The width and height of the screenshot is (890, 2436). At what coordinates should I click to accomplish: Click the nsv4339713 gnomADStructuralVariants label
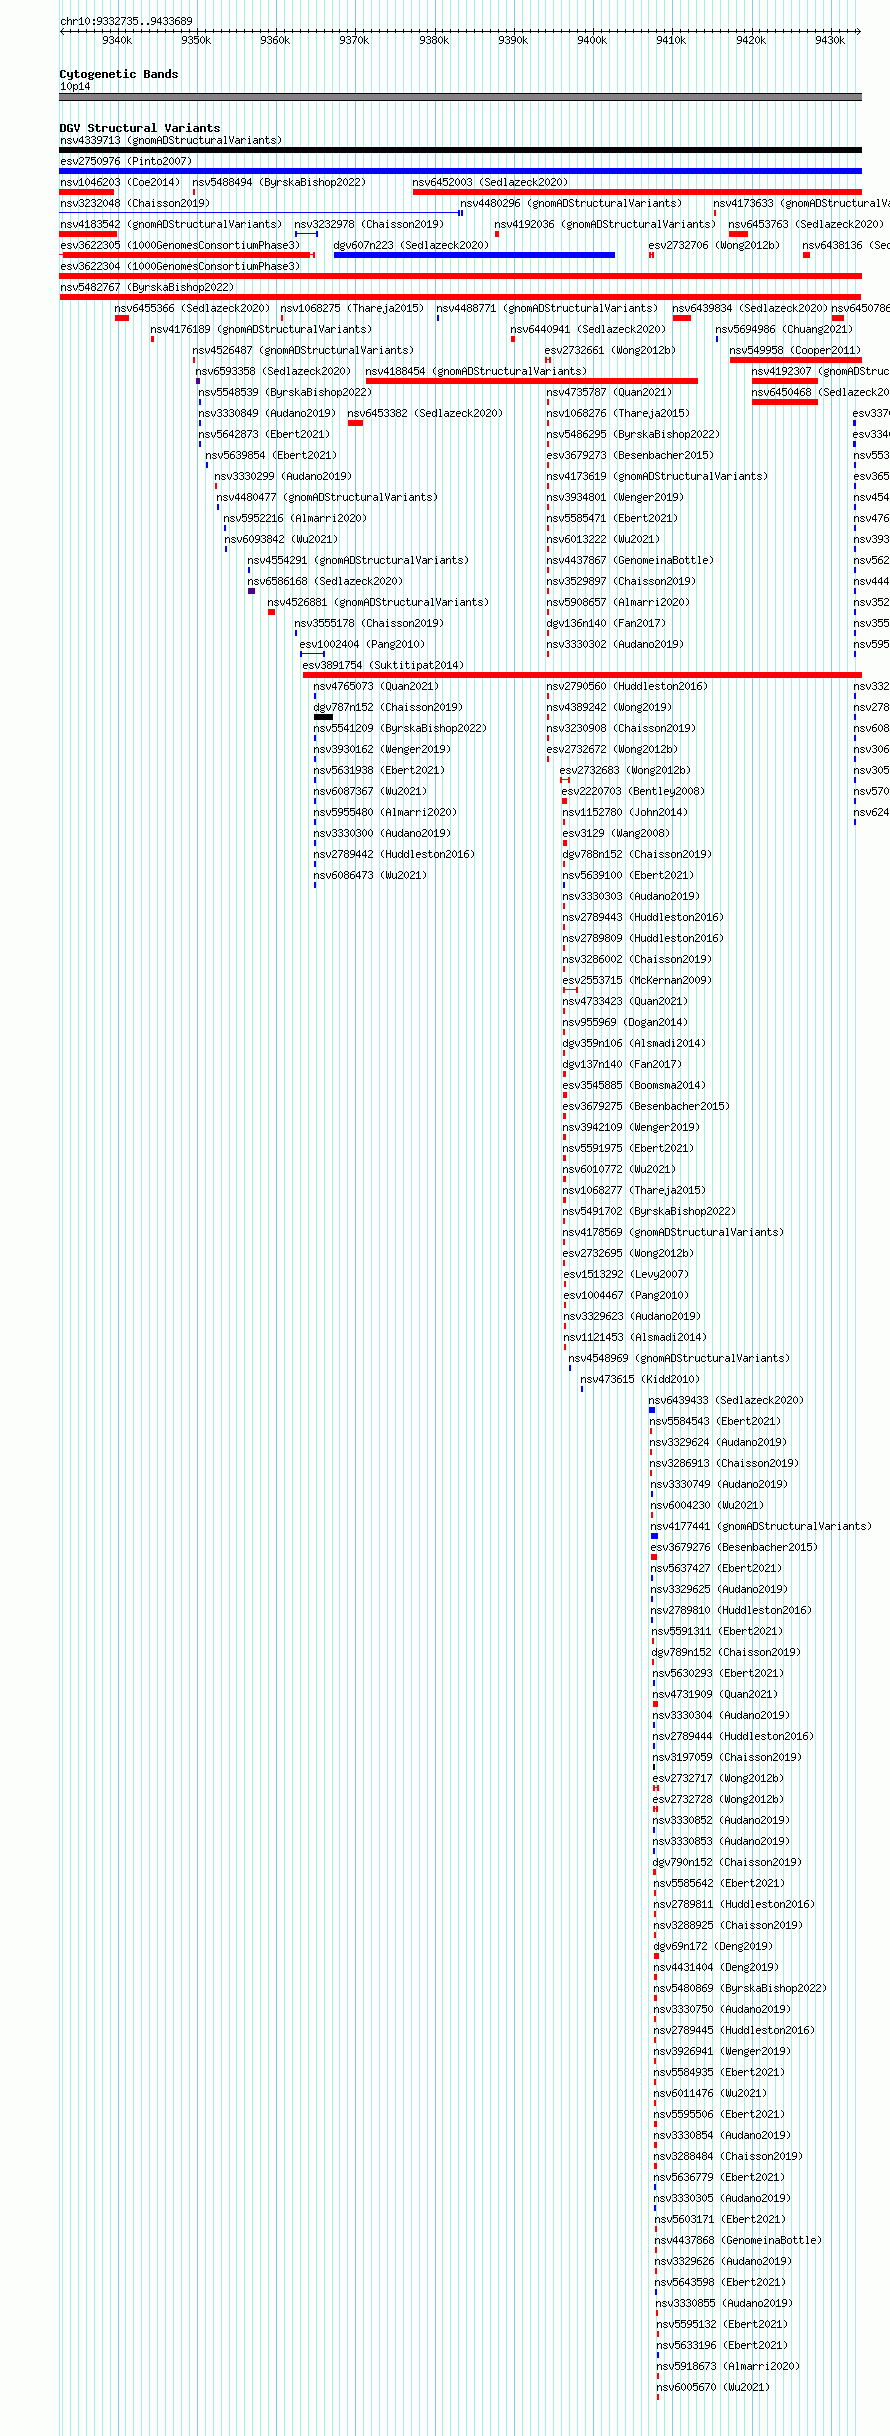point(171,140)
